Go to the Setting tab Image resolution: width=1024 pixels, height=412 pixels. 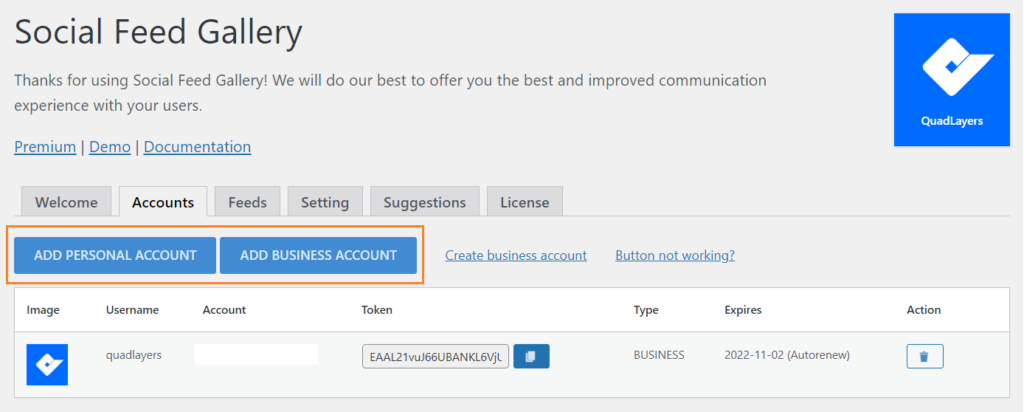[325, 202]
